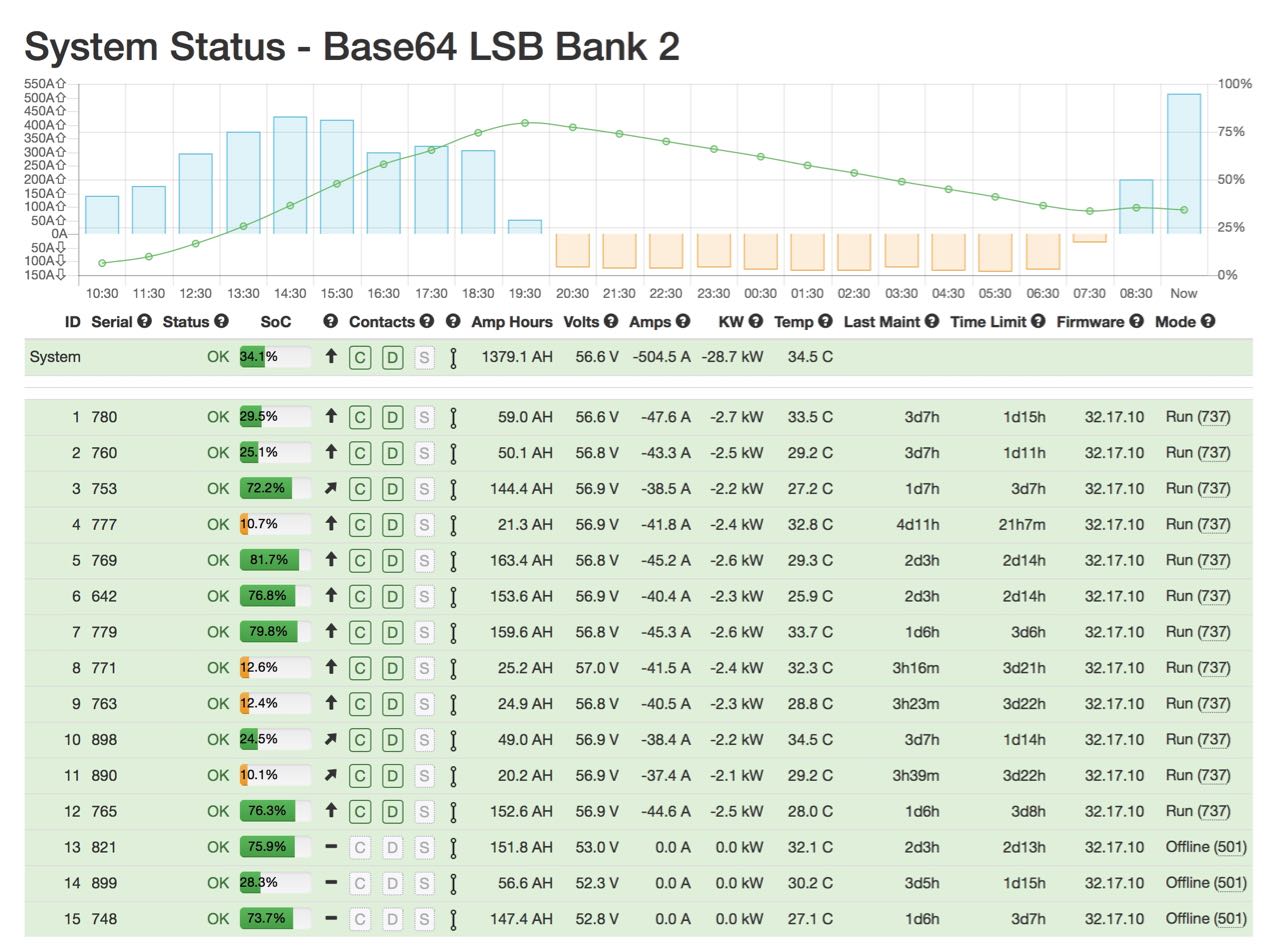
Task: Click the thermometer icon in System row
Action: click(453, 357)
